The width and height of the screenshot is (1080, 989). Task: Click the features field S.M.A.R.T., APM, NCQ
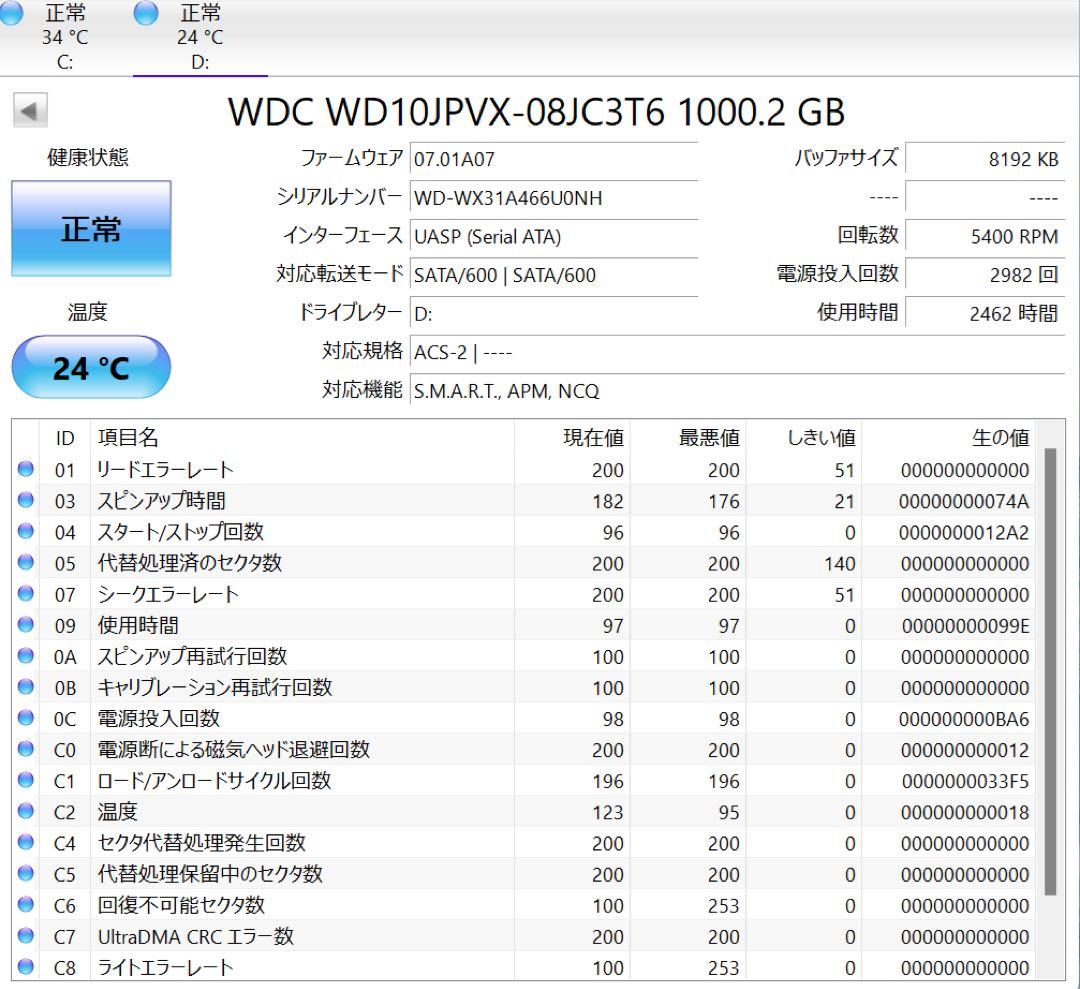(x=738, y=391)
